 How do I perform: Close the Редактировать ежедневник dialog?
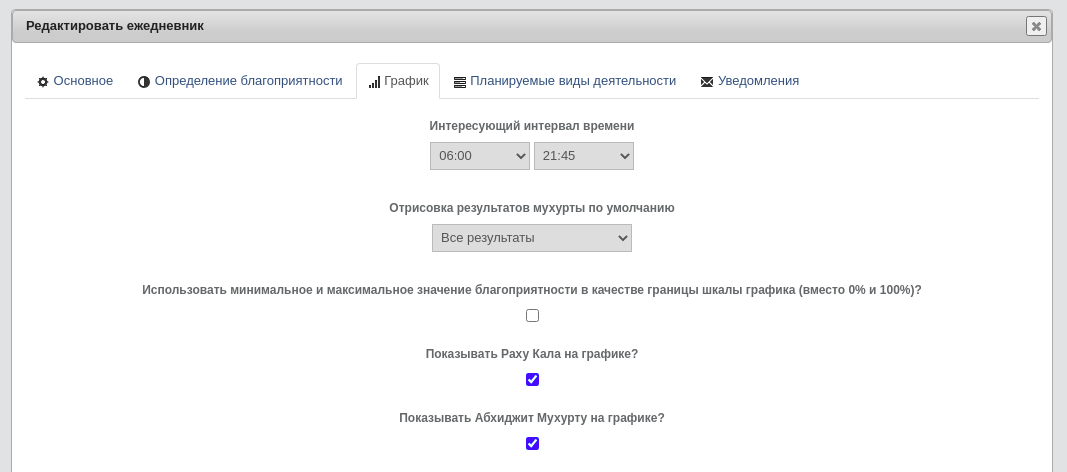pyautogui.click(x=1036, y=27)
